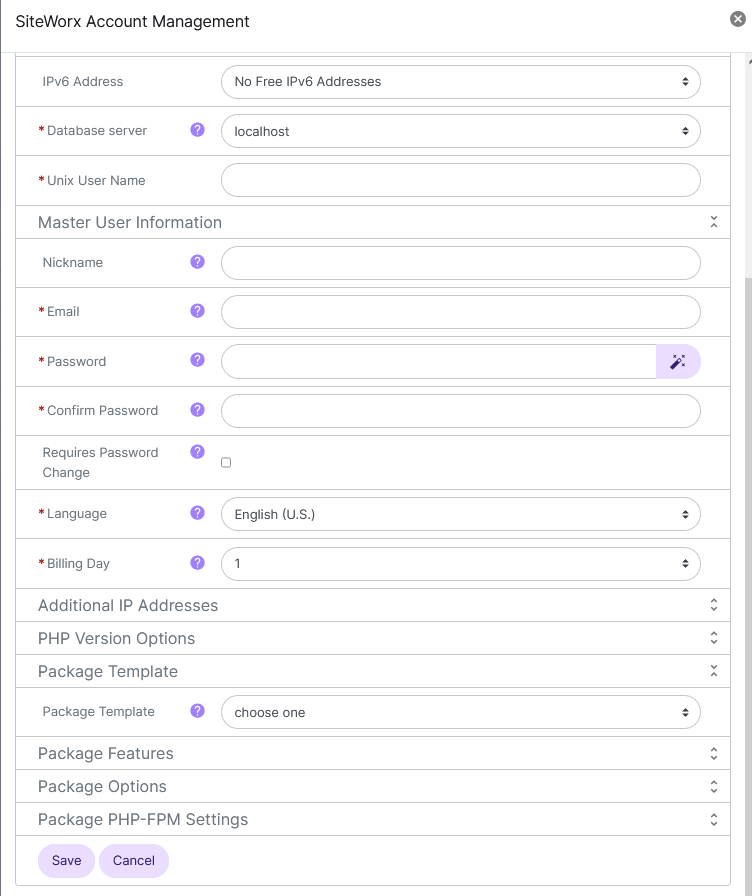Viewport: 752px width, 896px height.
Task: Open the Billing Day dropdown
Action: coord(460,563)
